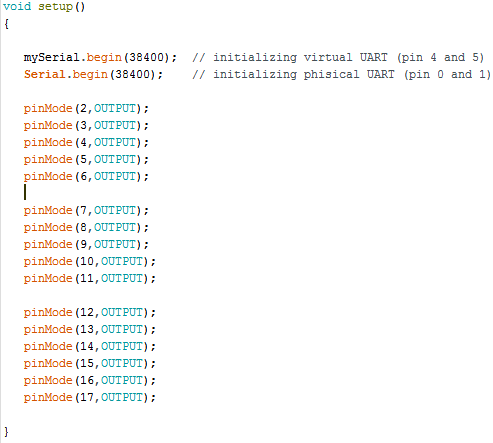The image size is (493, 443).
Task: Click the mySerial.begin(38400); statement
Action: (100, 57)
